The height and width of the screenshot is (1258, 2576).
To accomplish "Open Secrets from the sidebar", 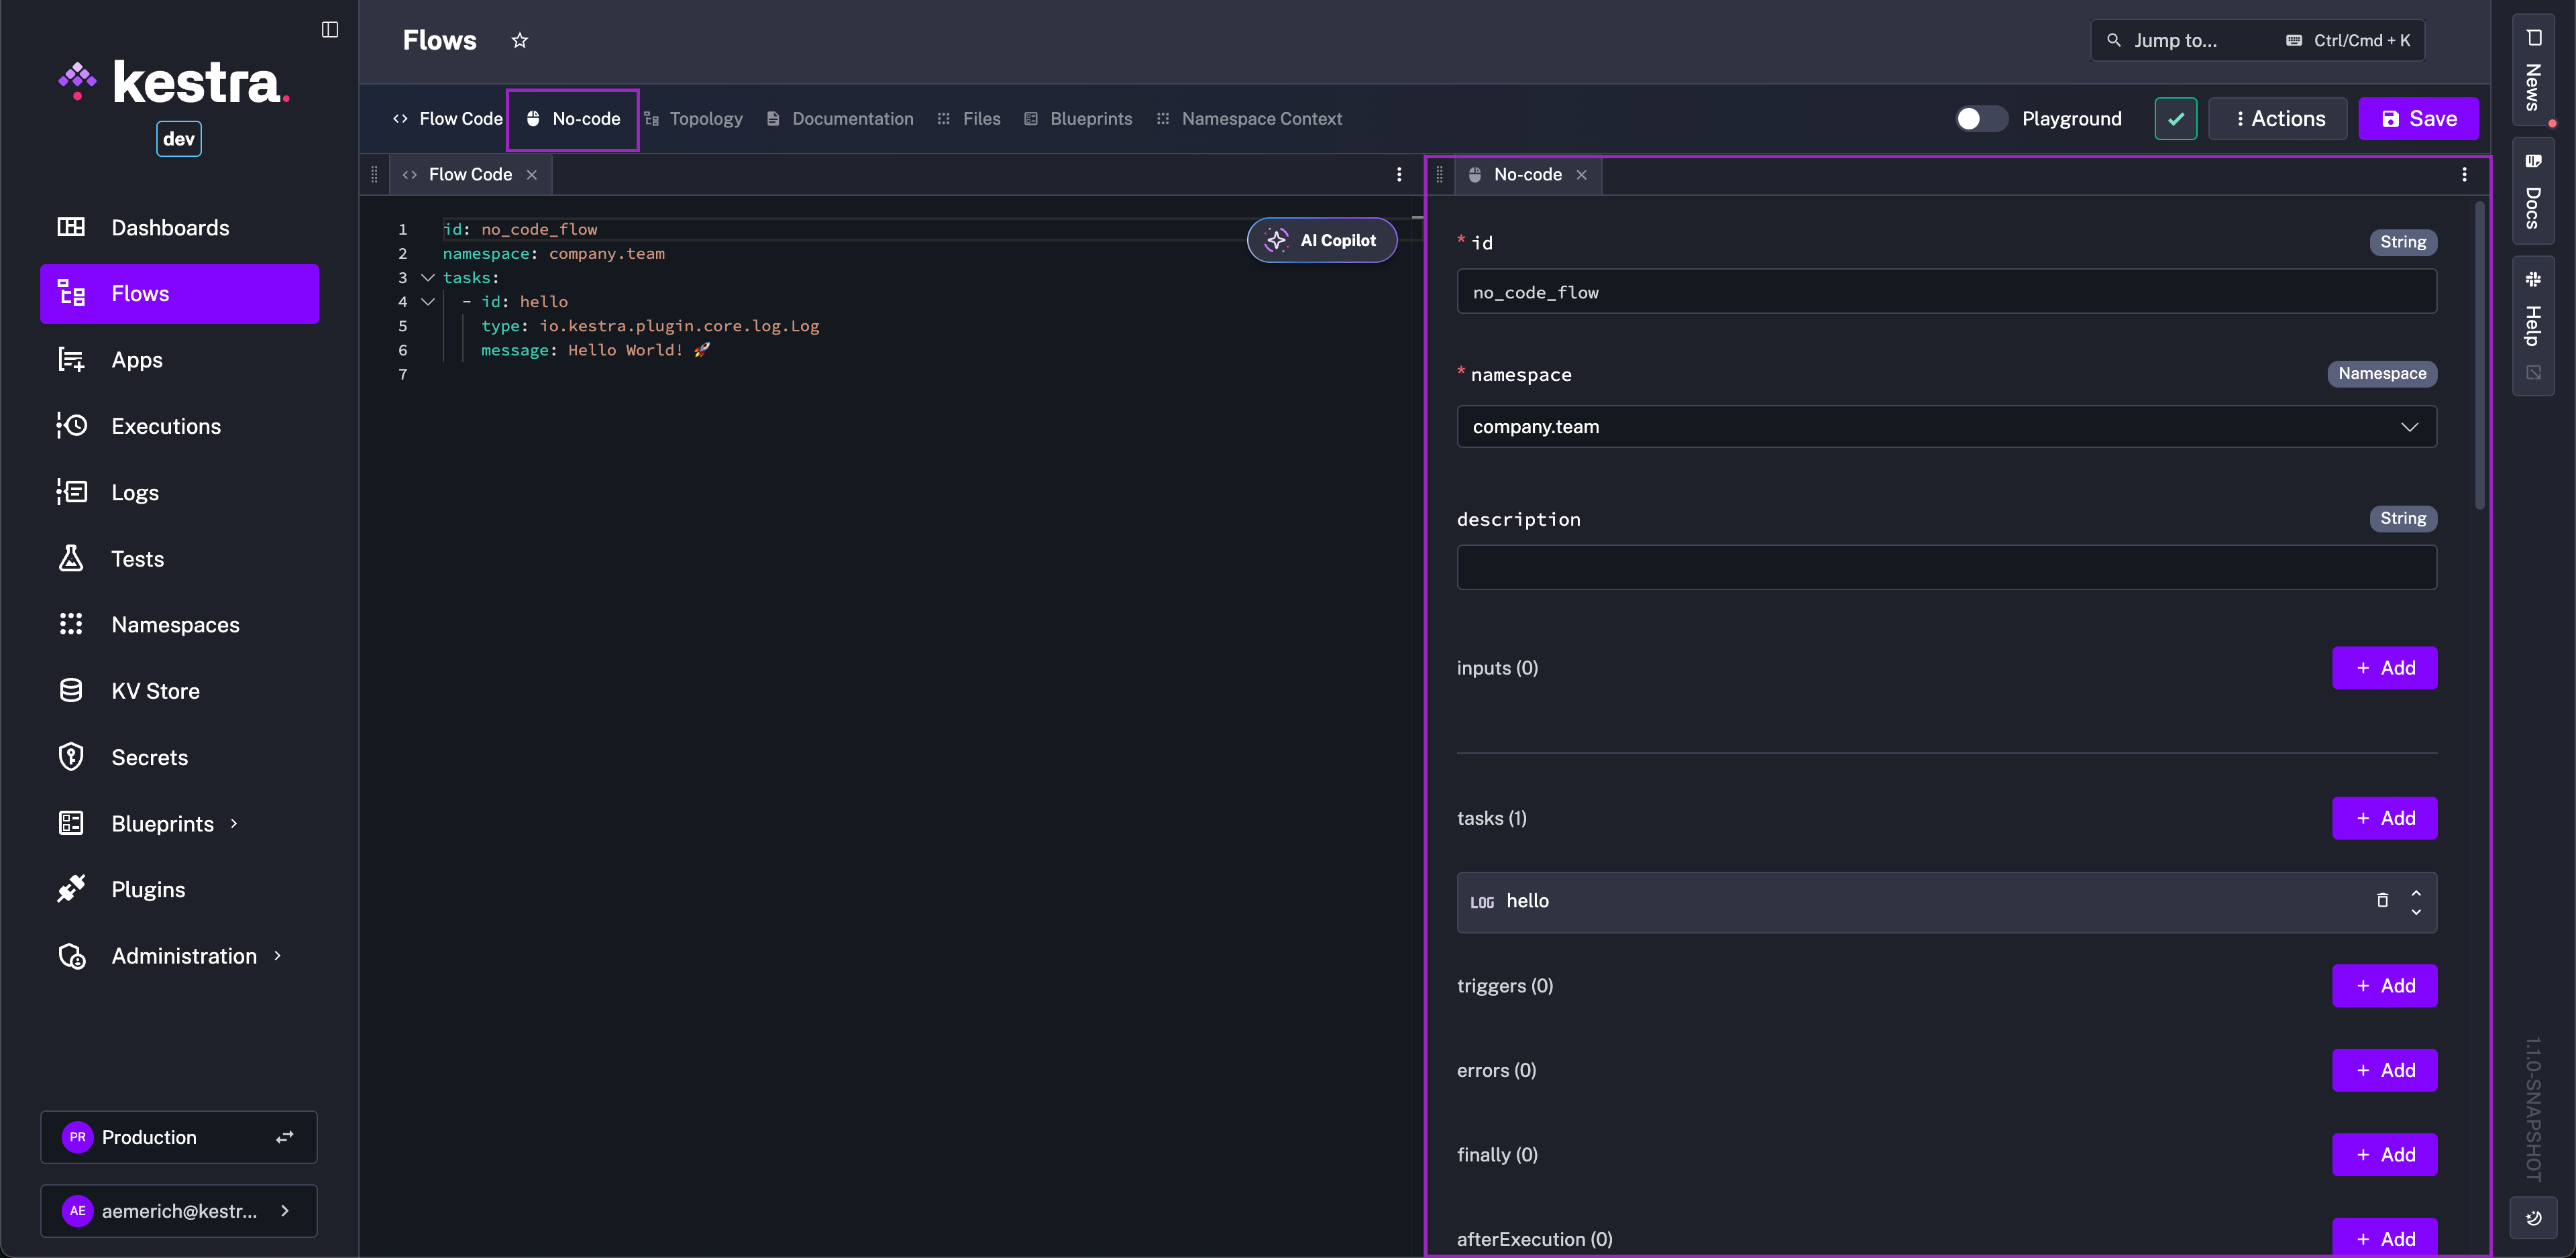I will click(x=150, y=757).
